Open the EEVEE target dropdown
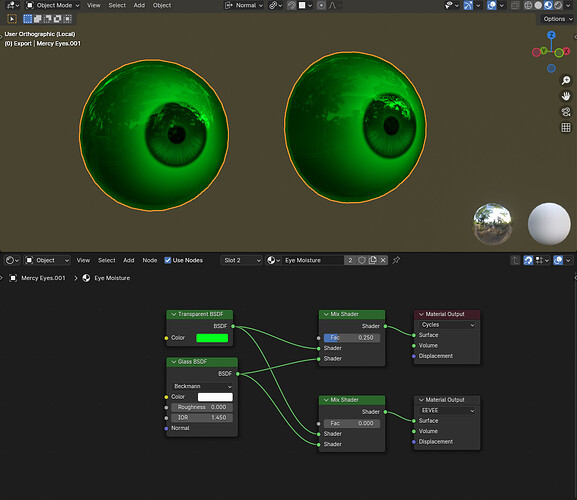This screenshot has width=577, height=500. (447, 411)
